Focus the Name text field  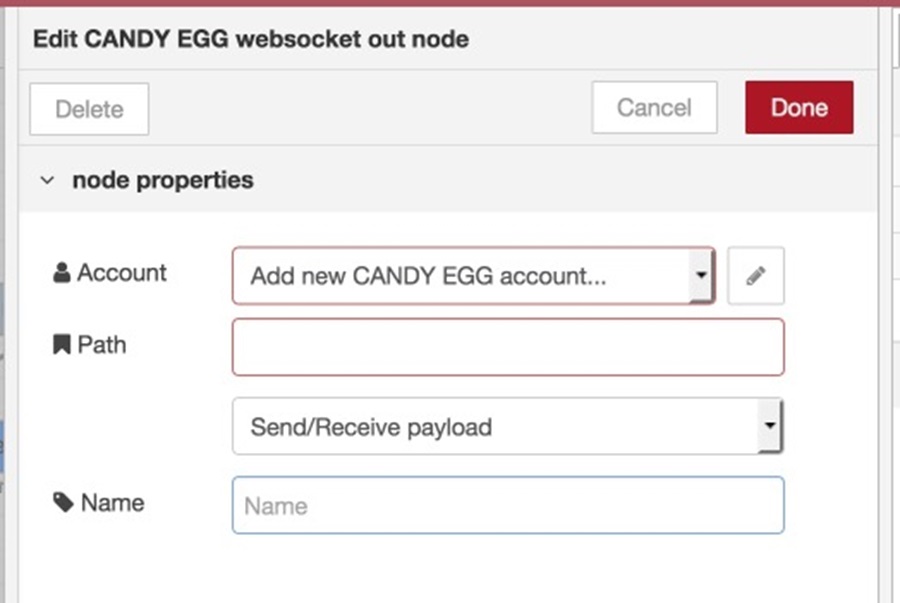click(x=508, y=505)
